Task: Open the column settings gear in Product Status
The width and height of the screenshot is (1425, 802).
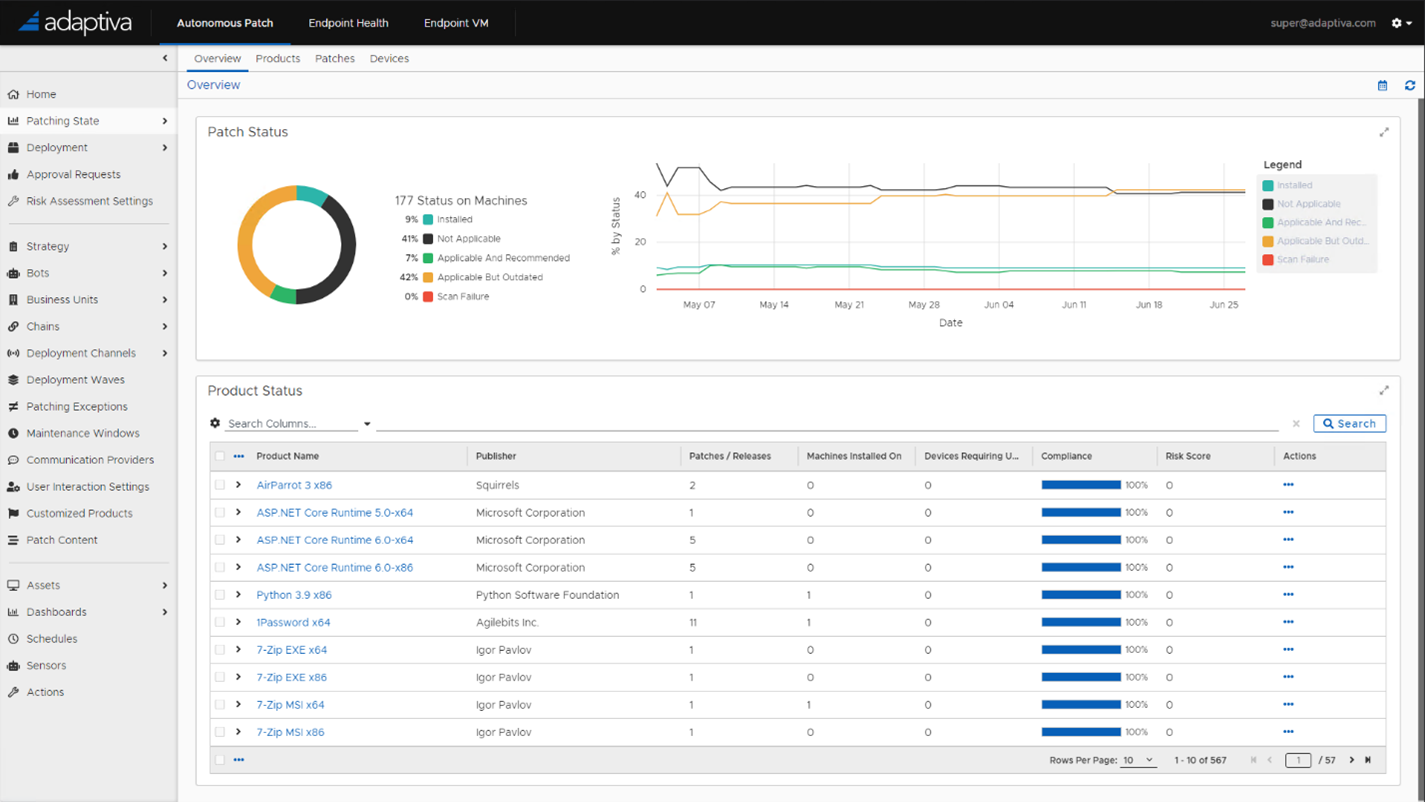Action: 213,423
